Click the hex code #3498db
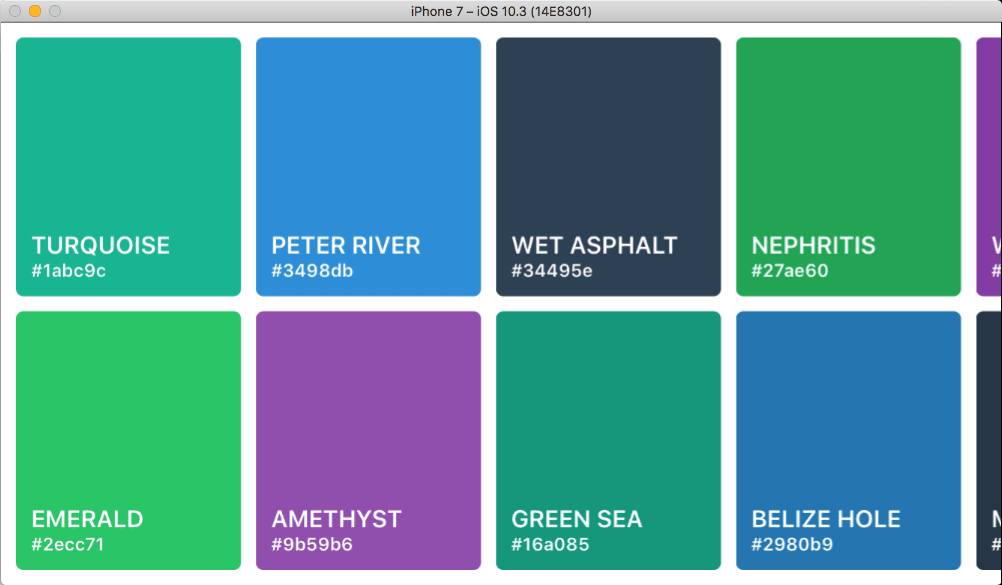The width and height of the screenshot is (1002, 585). click(310, 270)
